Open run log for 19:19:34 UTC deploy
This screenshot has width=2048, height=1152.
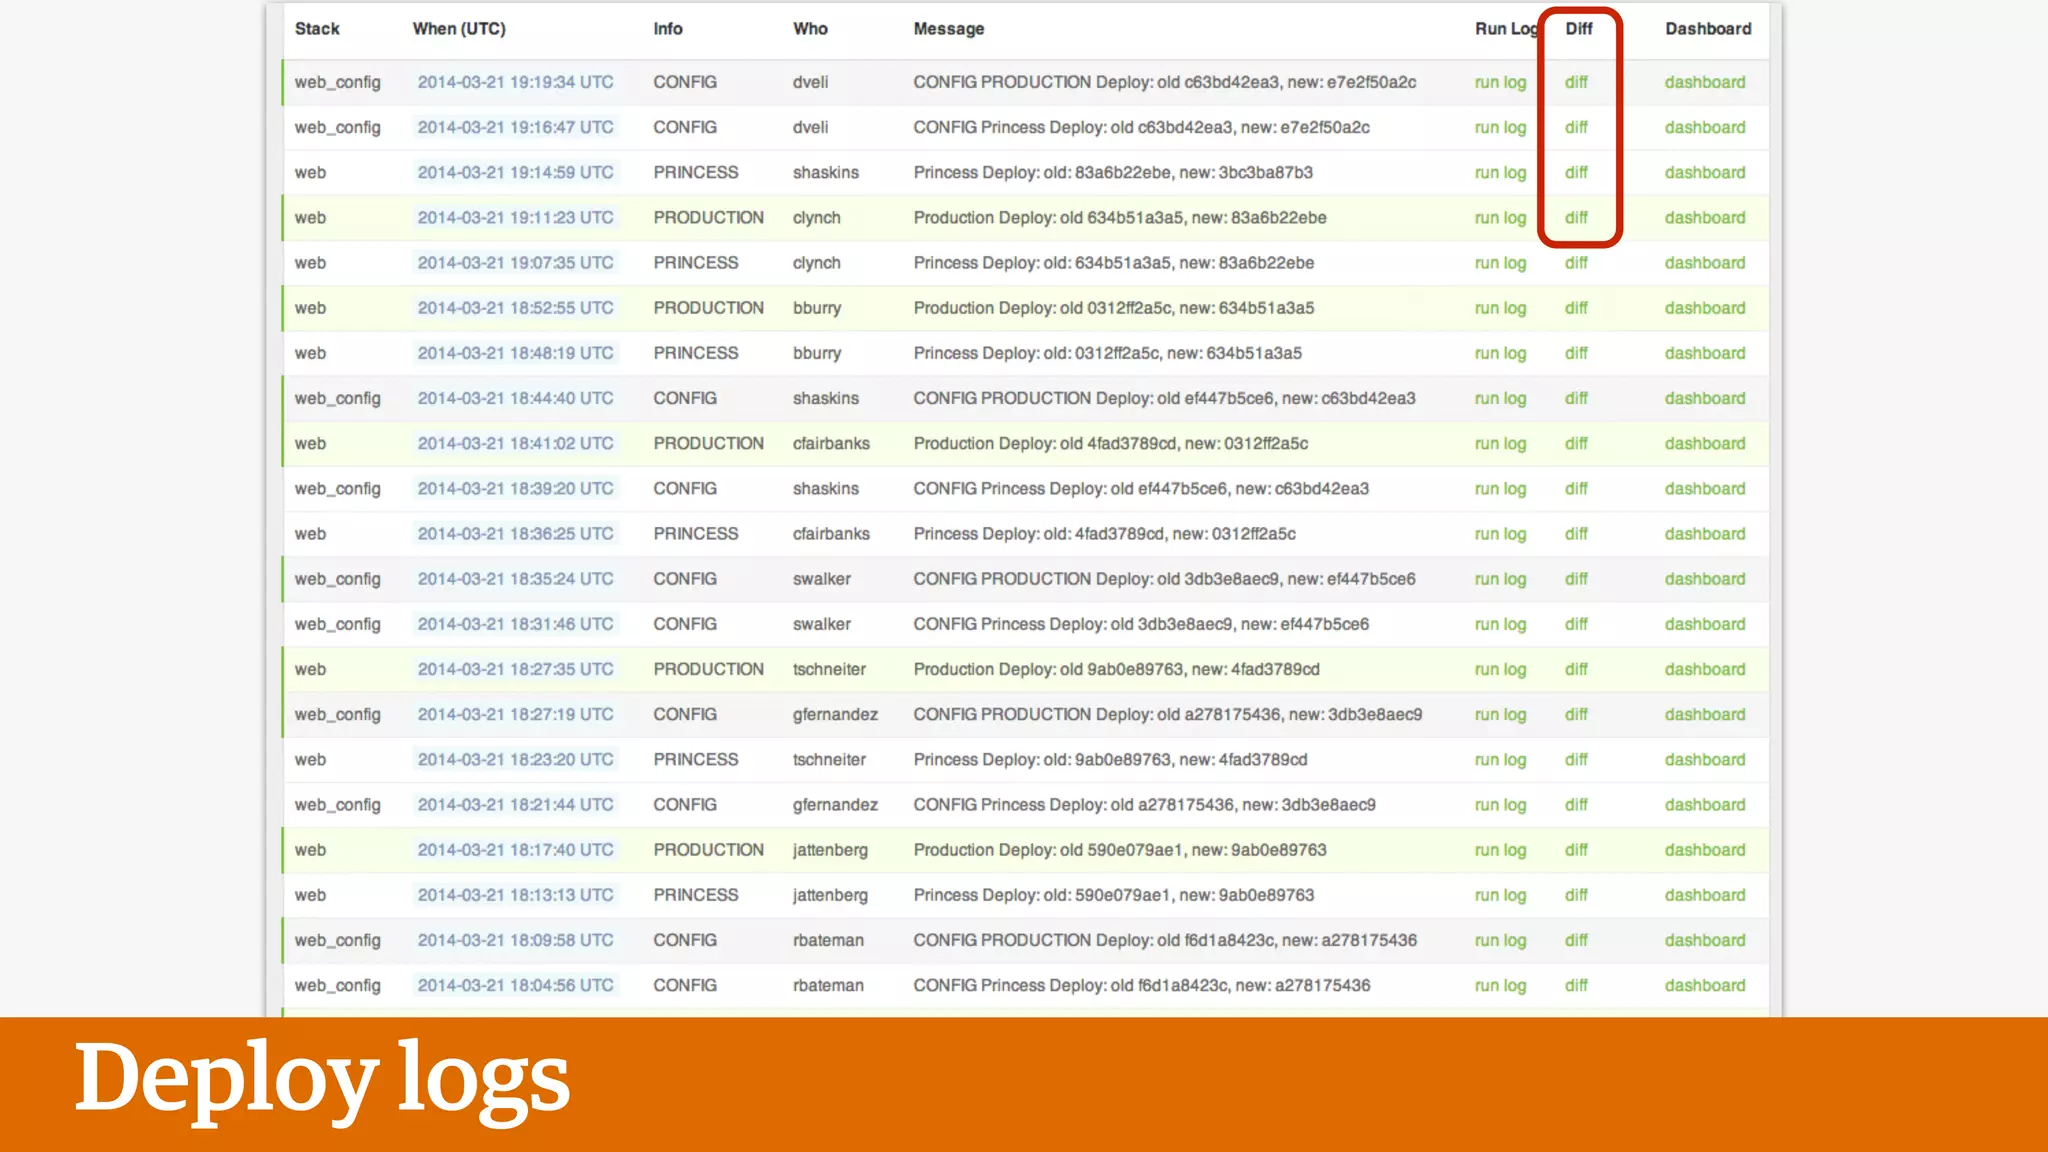point(1500,82)
